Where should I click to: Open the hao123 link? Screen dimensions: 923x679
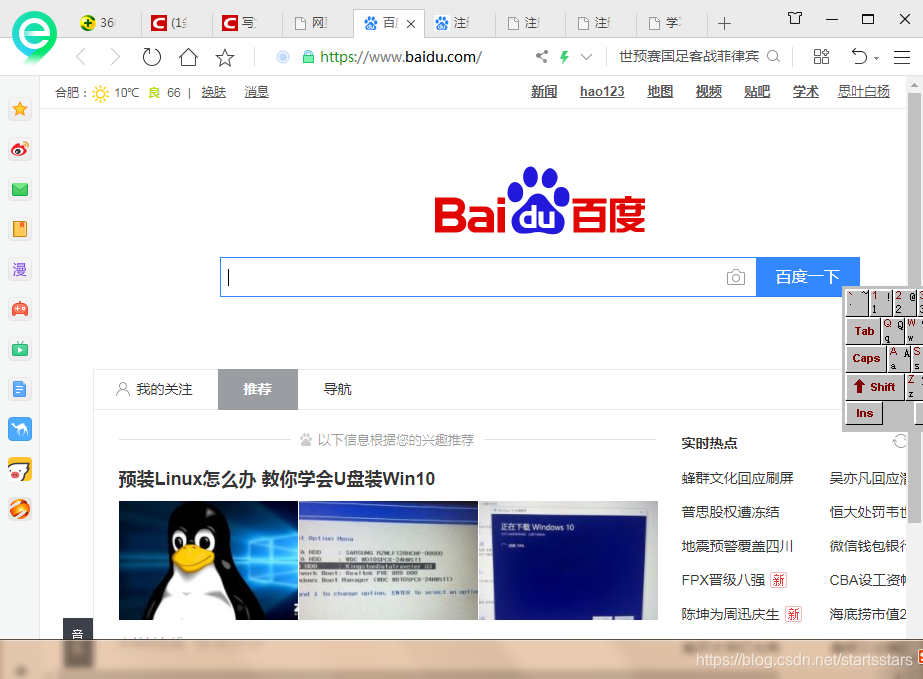click(x=601, y=91)
